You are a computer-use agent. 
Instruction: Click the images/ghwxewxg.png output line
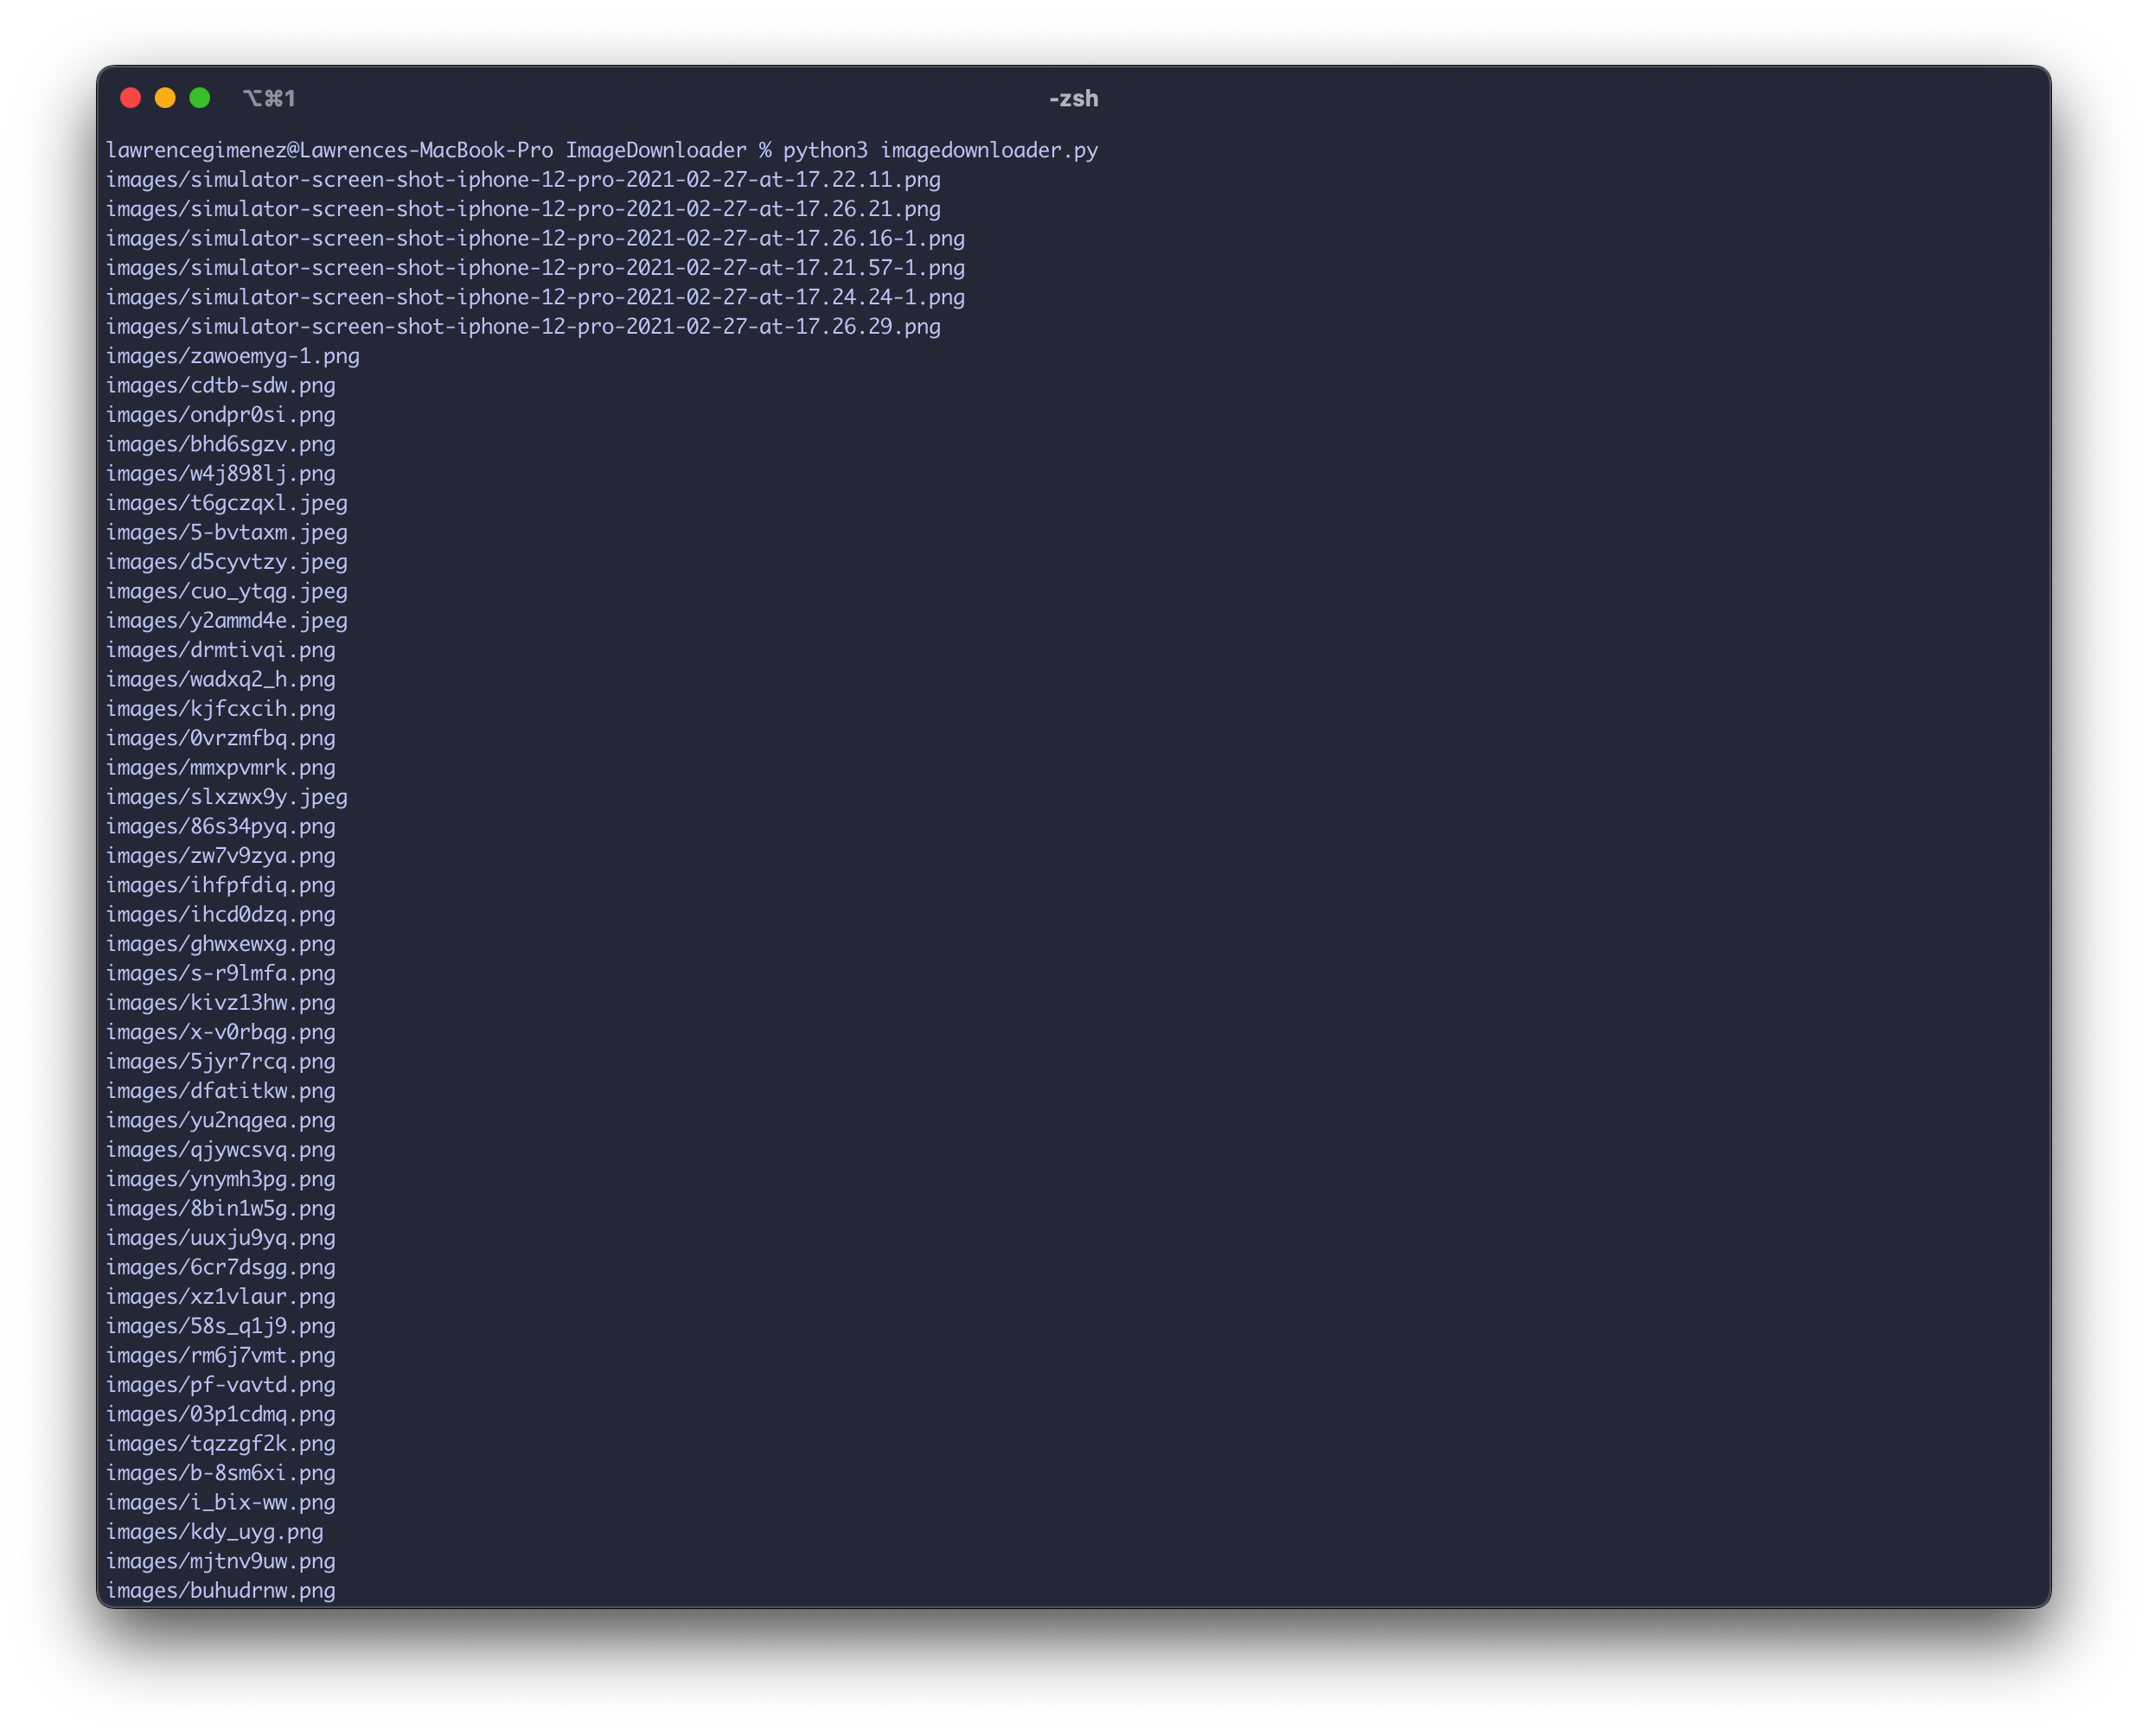pyautogui.click(x=221, y=944)
